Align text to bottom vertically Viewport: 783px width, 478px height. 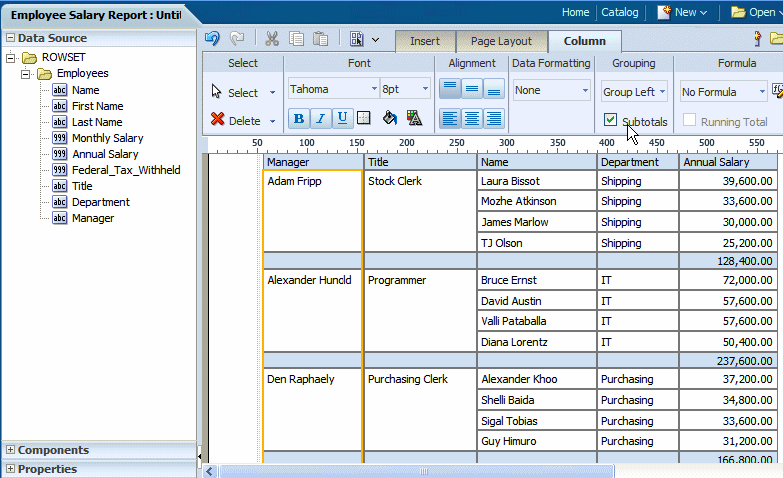pyautogui.click(x=493, y=89)
